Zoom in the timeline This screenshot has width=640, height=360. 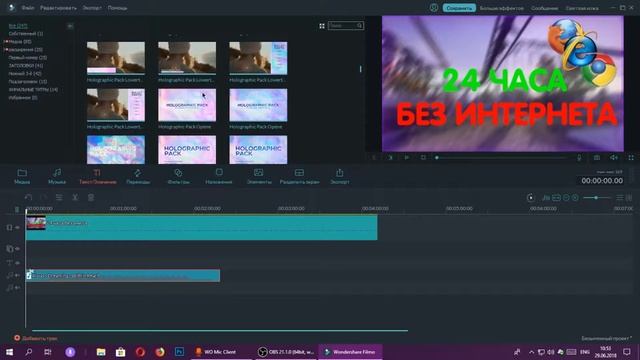point(575,198)
